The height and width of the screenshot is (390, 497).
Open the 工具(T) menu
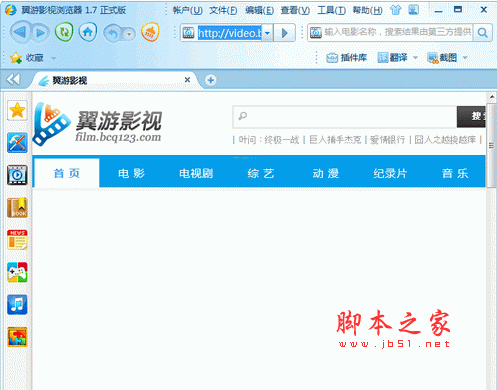[331, 11]
